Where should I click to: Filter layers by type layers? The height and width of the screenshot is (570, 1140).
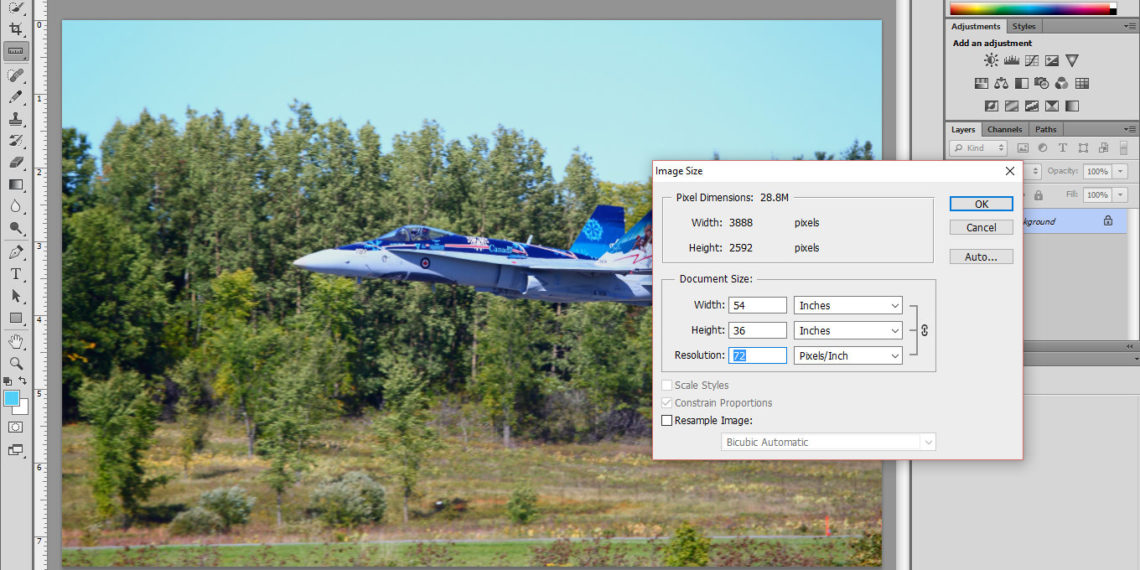[x=1062, y=148]
